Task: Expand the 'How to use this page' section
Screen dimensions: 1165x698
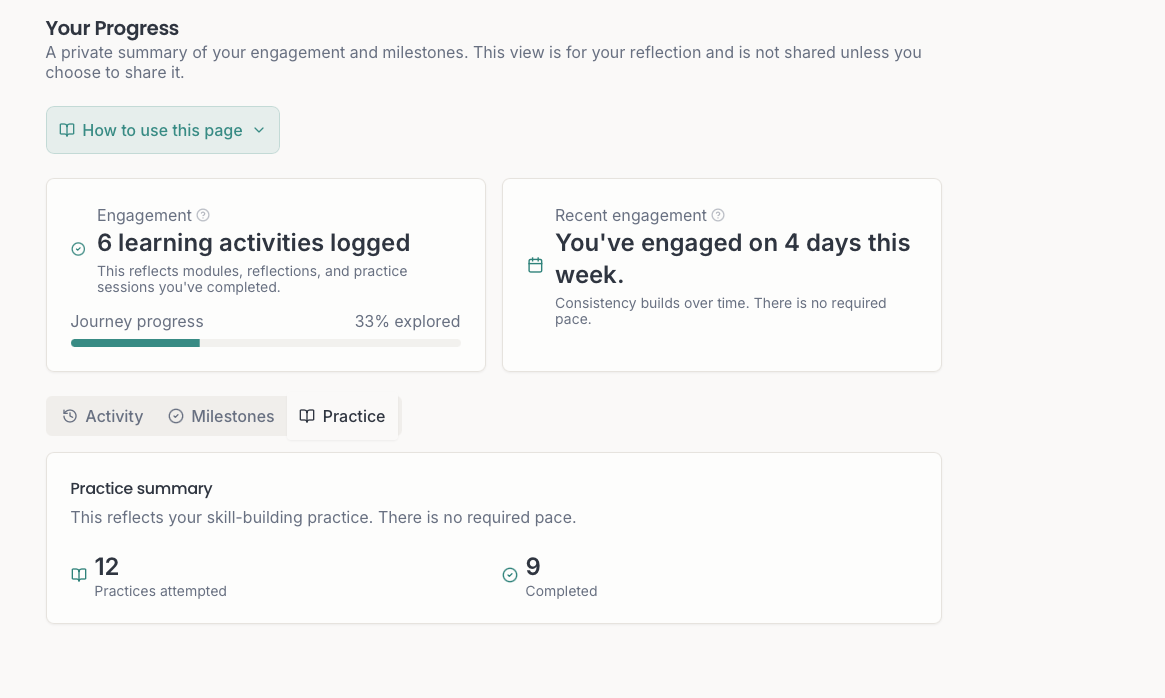Action: pos(163,130)
